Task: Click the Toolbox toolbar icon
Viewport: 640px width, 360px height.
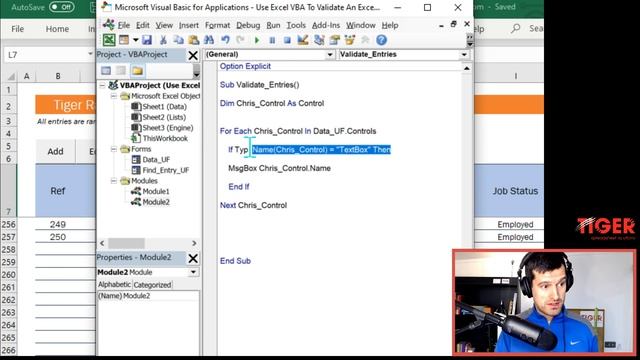Action: tap(365, 40)
